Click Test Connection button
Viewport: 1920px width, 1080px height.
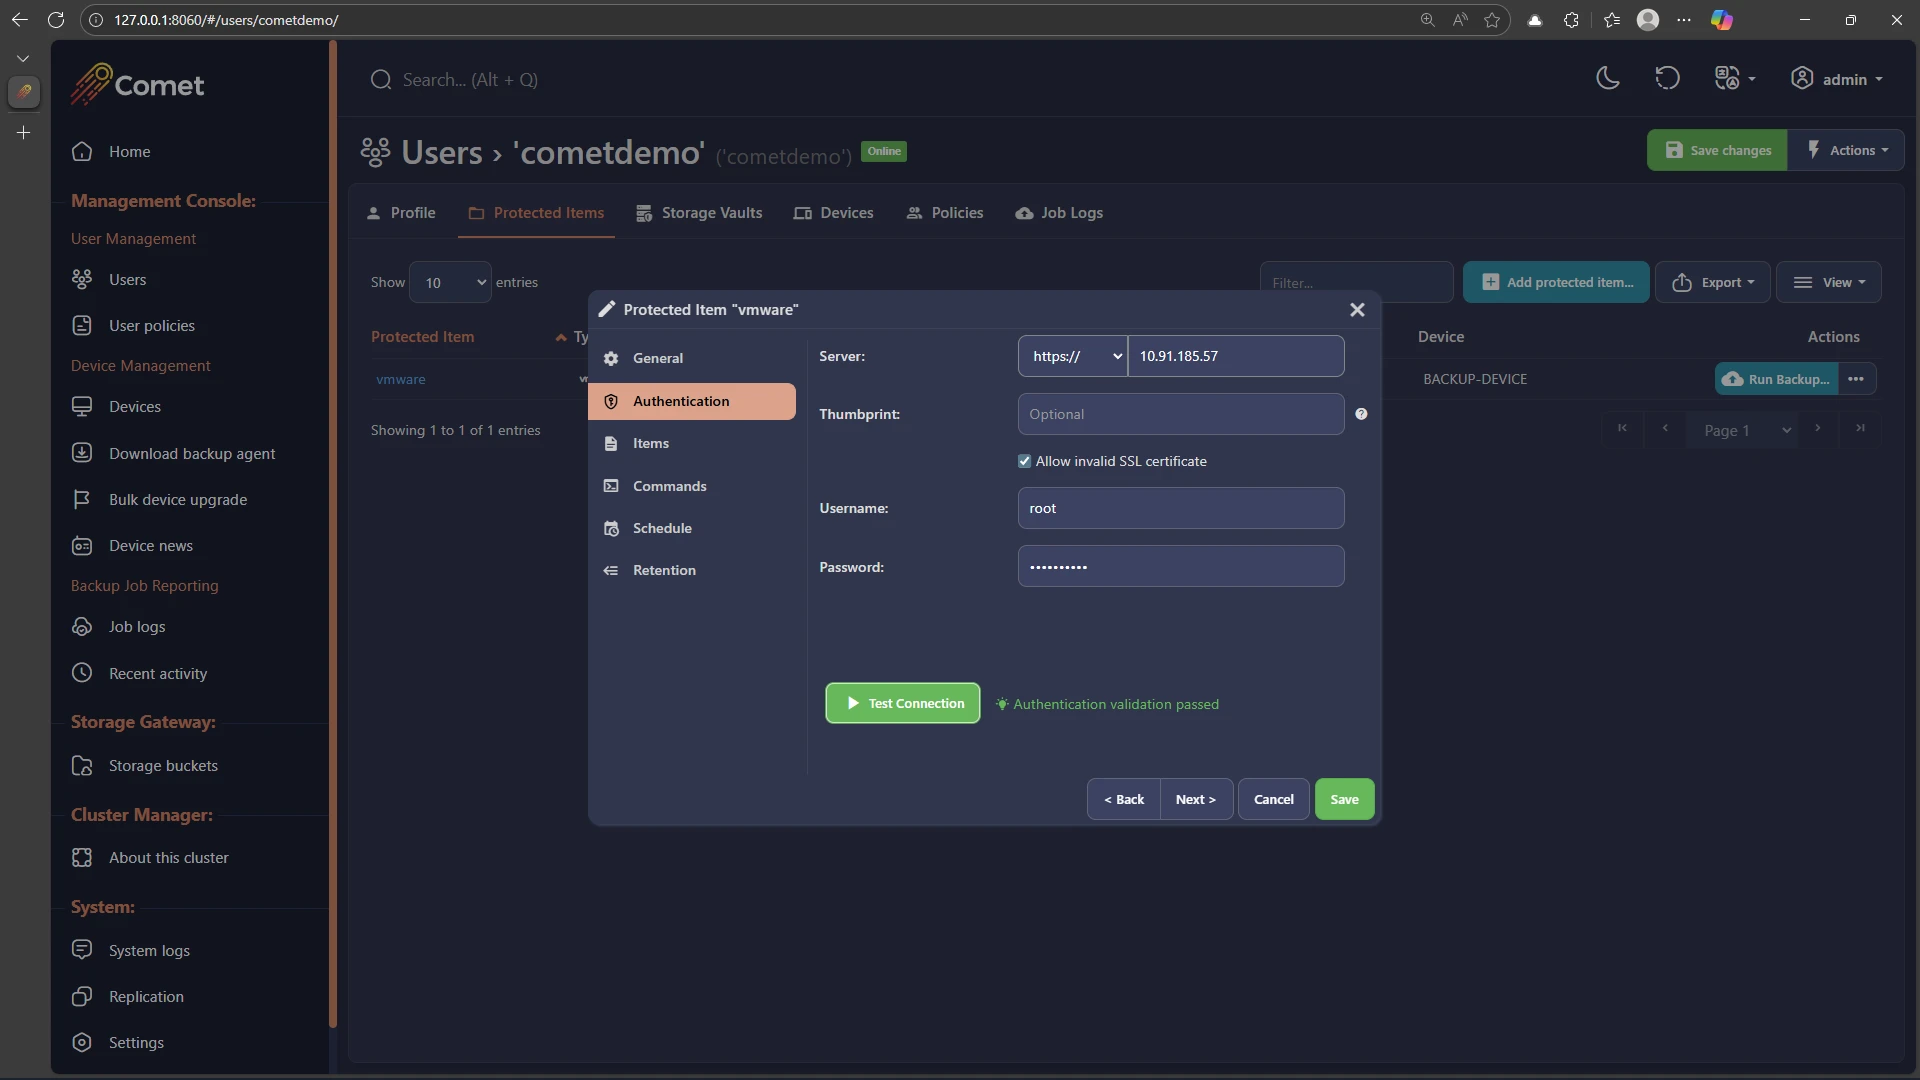[x=902, y=703]
